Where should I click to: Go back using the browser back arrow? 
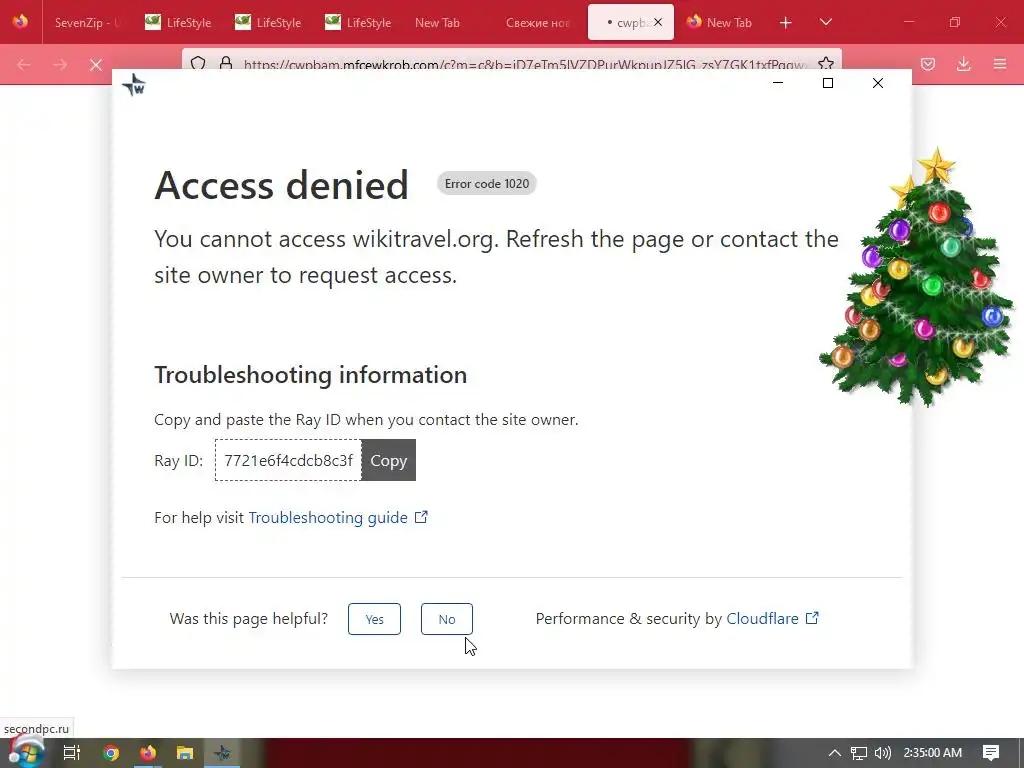pyautogui.click(x=24, y=64)
